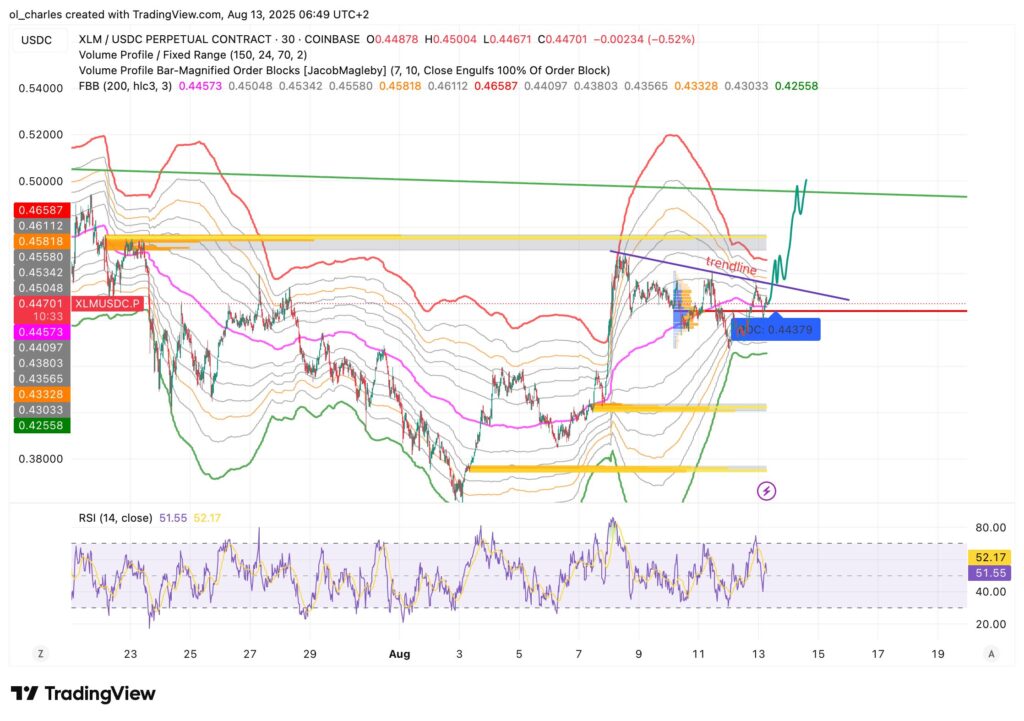Click the "Aug" label on the time axis
The image size is (1024, 721).
[400, 653]
